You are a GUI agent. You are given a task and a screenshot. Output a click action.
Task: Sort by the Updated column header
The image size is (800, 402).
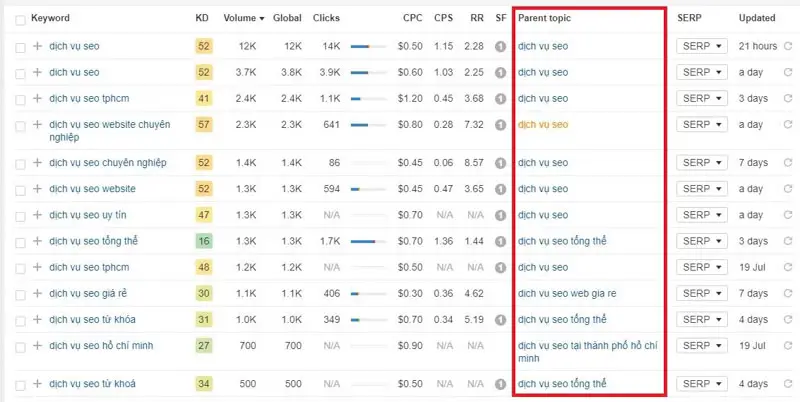coord(757,18)
